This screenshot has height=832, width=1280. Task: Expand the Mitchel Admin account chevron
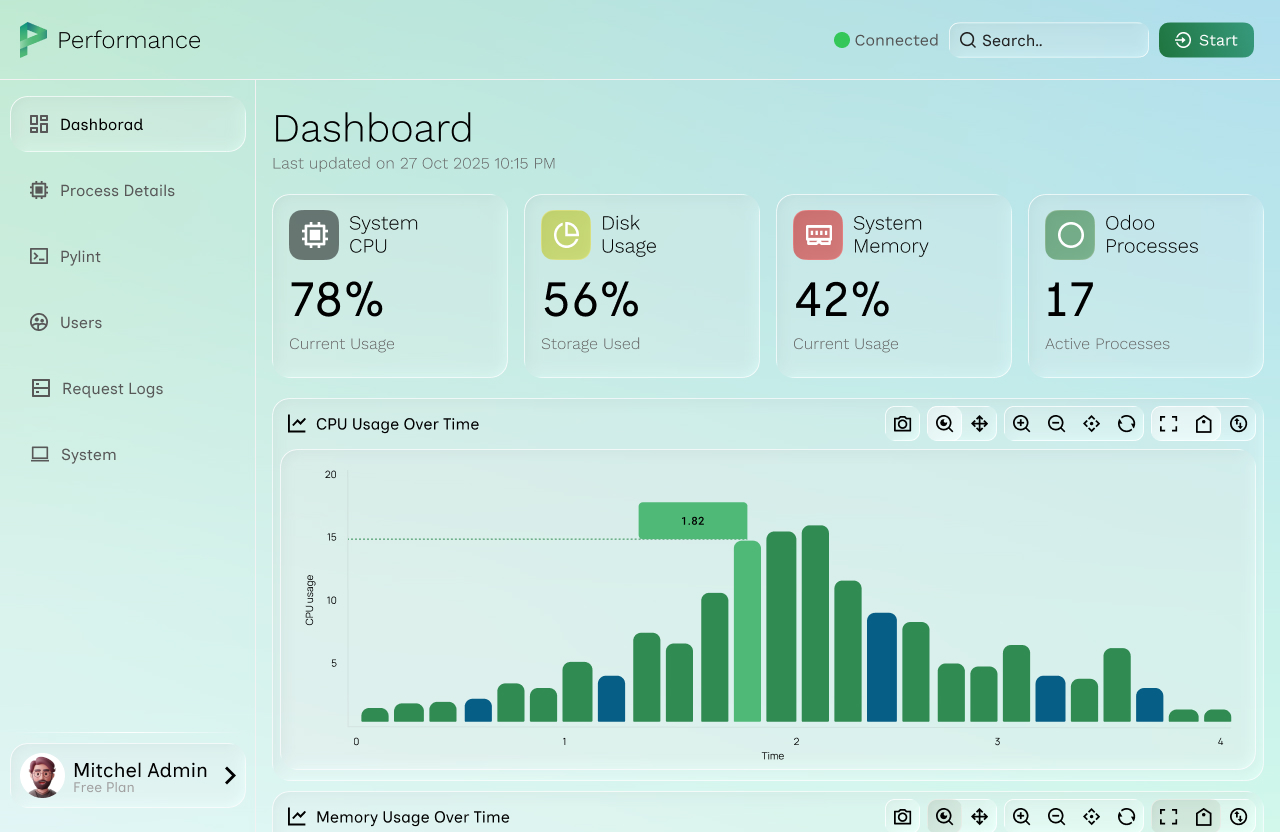point(230,775)
